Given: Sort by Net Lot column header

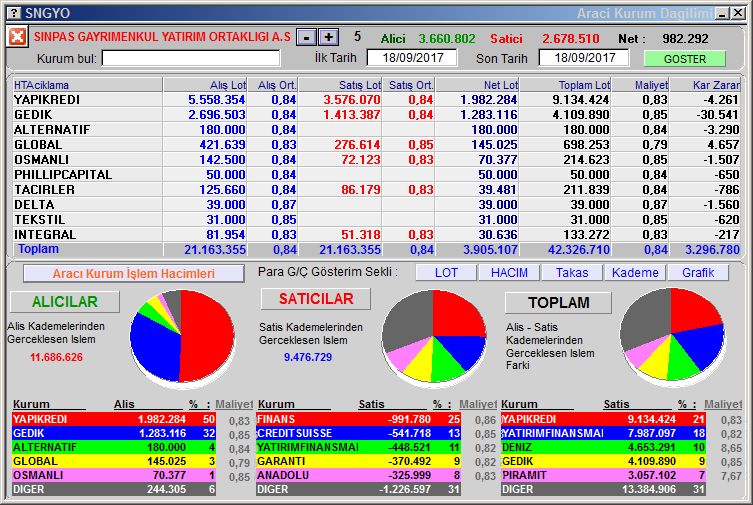Looking at the screenshot, I should 477,85.
